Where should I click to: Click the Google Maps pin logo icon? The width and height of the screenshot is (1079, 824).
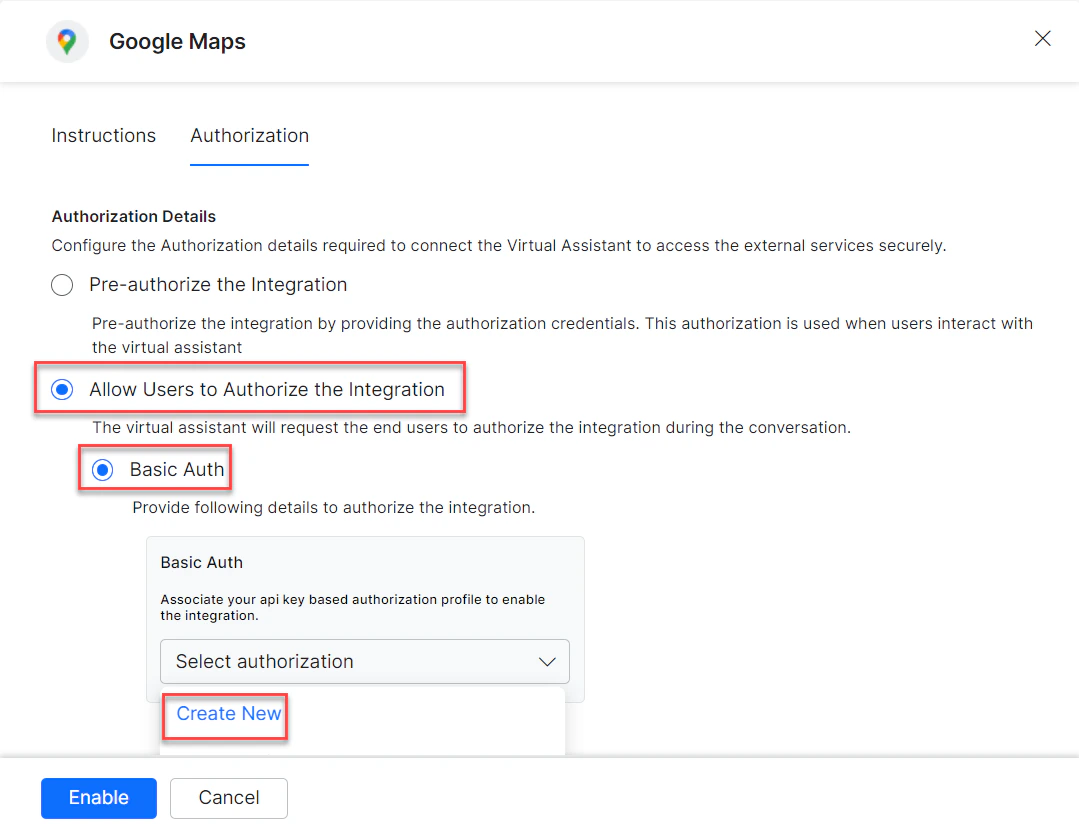pyautogui.click(x=67, y=41)
